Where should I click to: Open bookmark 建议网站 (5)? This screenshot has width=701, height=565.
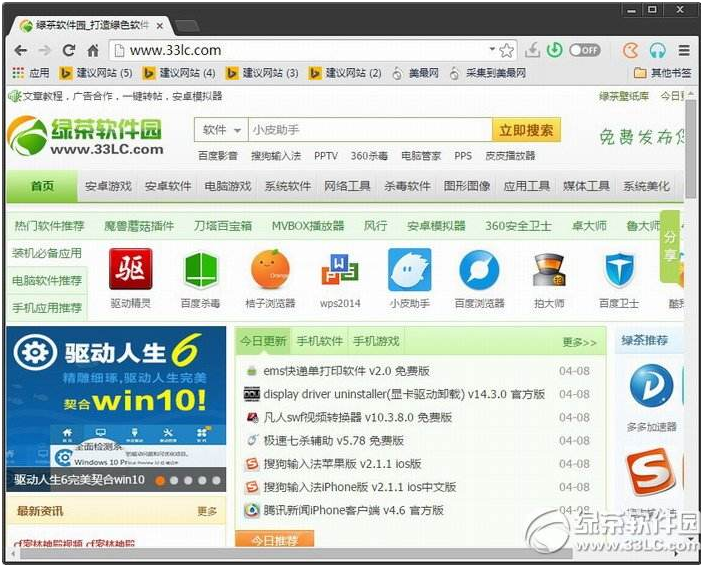tap(96, 73)
